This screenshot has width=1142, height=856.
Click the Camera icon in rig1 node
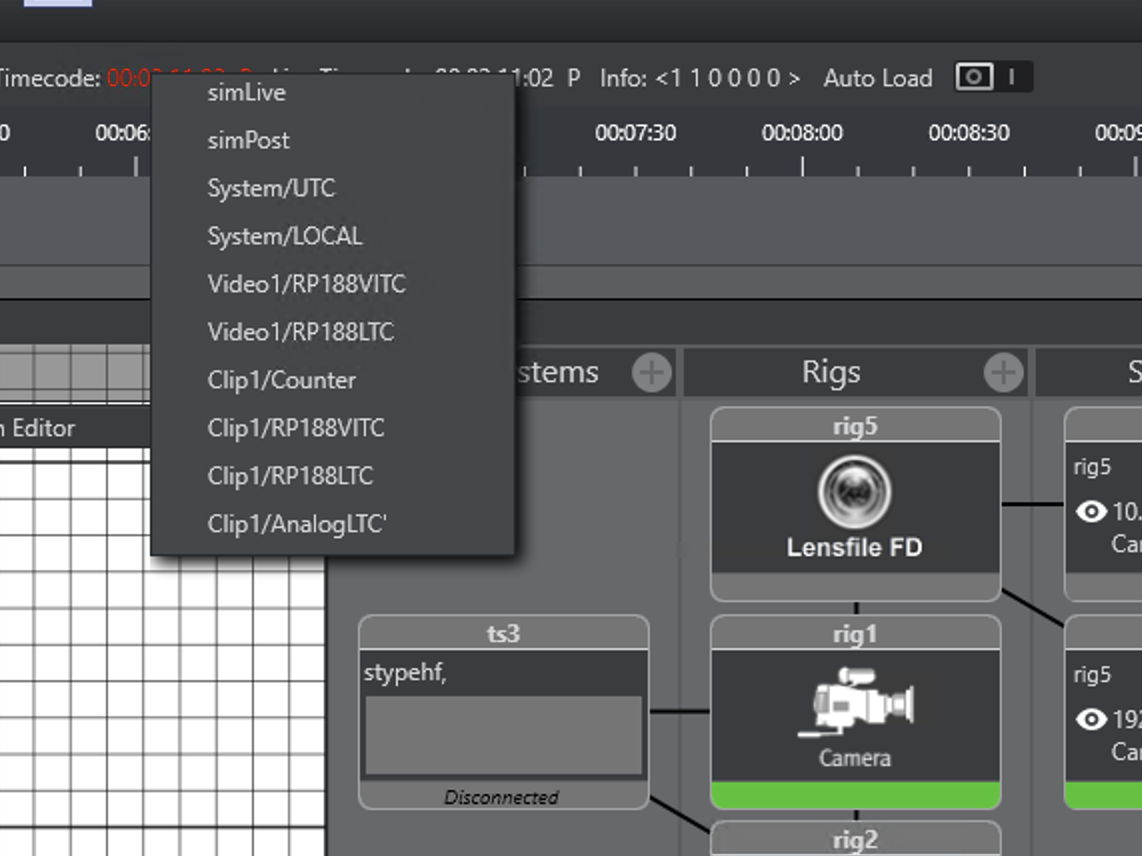click(855, 702)
